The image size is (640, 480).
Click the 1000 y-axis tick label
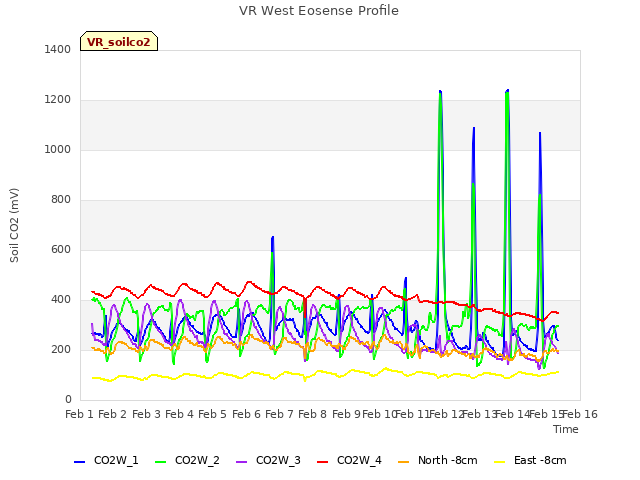pos(58,149)
